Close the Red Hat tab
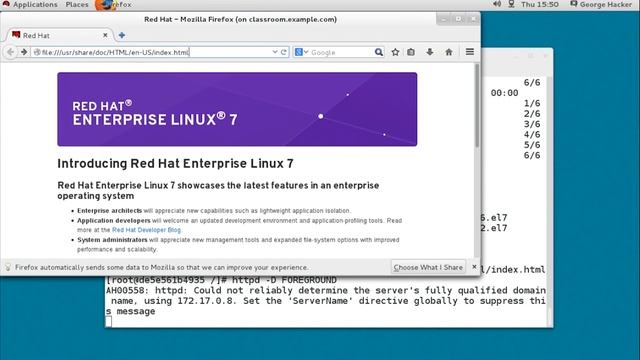The width and height of the screenshot is (640, 360). coord(105,35)
